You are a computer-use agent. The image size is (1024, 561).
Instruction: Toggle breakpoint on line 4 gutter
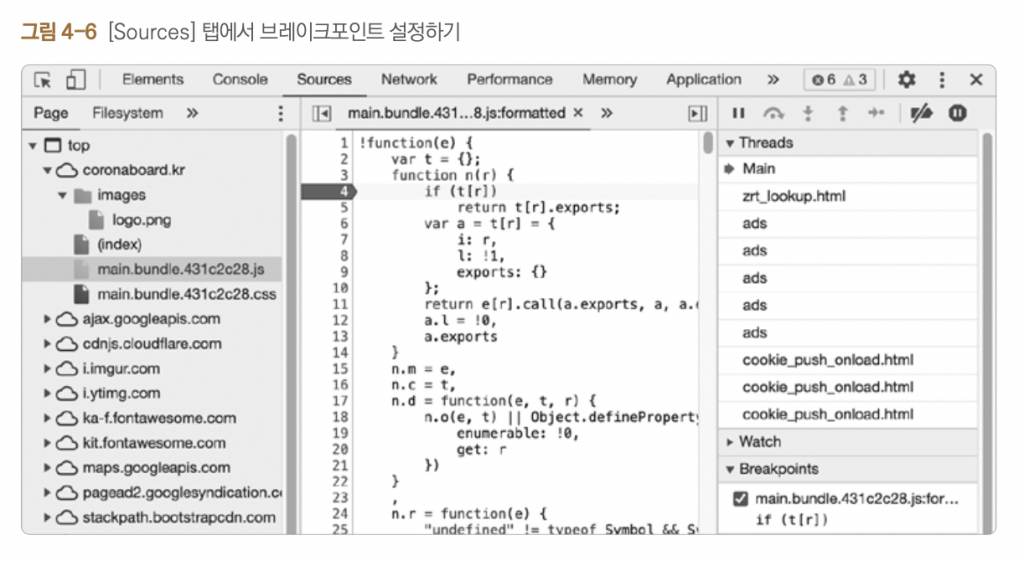click(328, 191)
